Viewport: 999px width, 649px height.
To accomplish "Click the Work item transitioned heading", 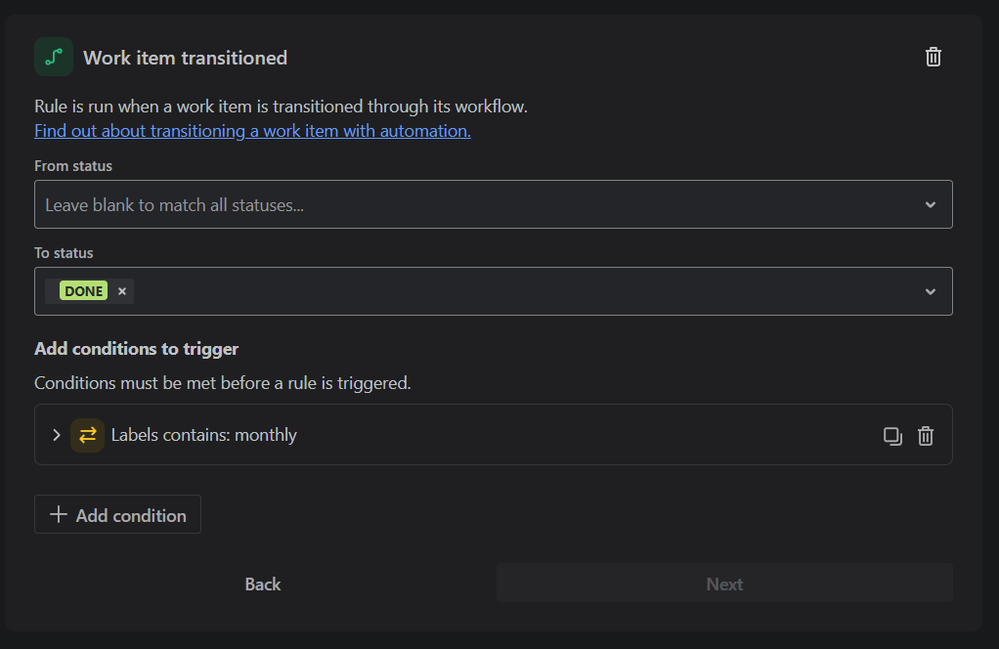I will (185, 58).
